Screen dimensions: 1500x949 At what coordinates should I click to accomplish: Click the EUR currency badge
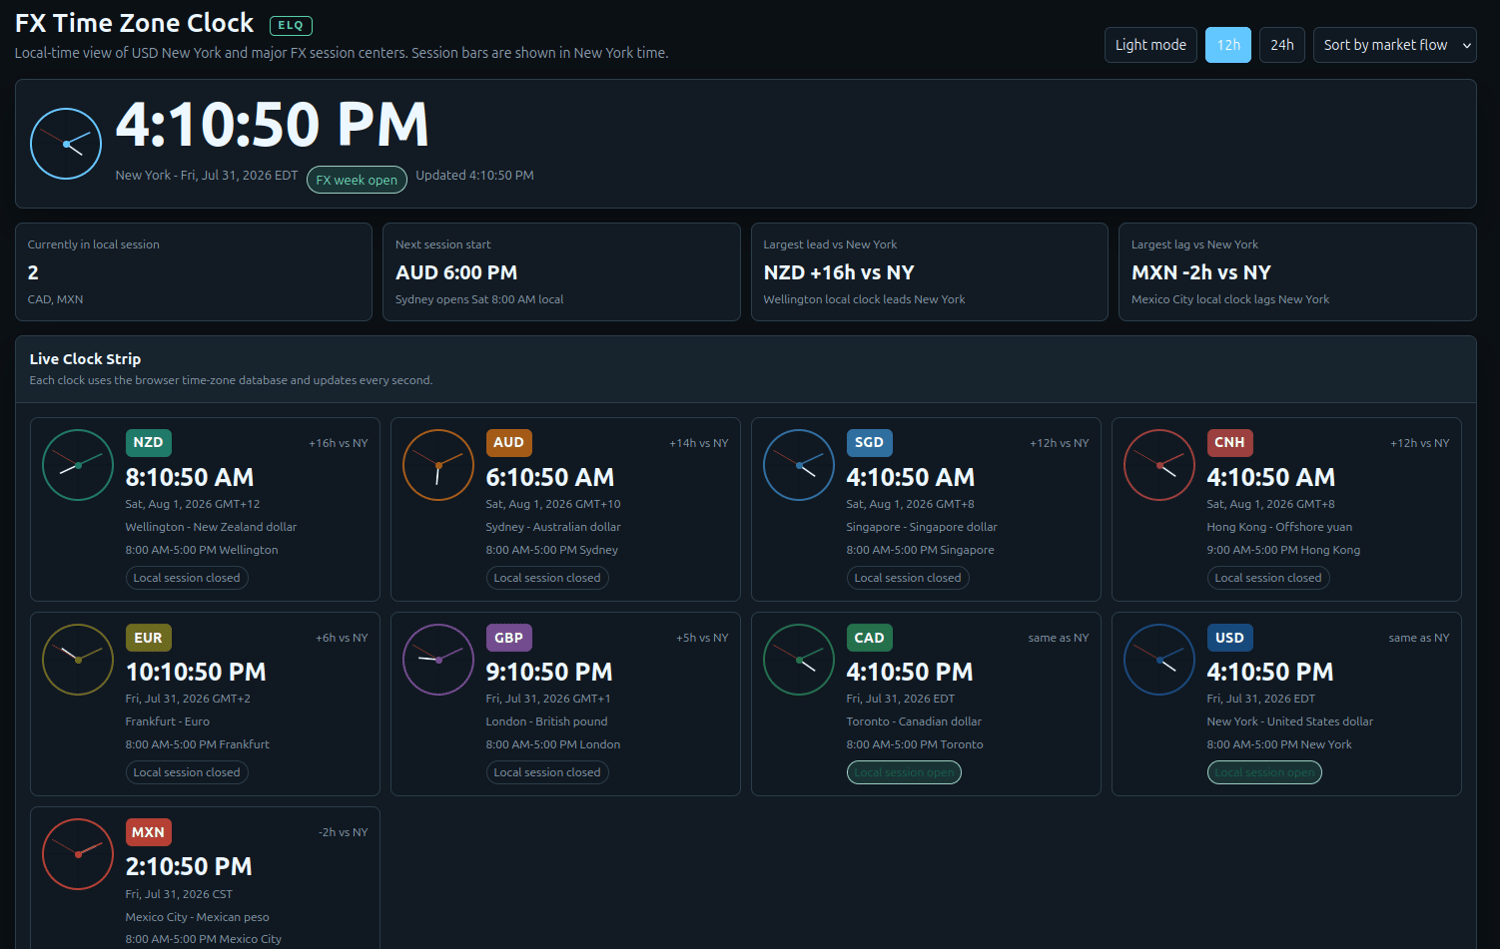148,638
